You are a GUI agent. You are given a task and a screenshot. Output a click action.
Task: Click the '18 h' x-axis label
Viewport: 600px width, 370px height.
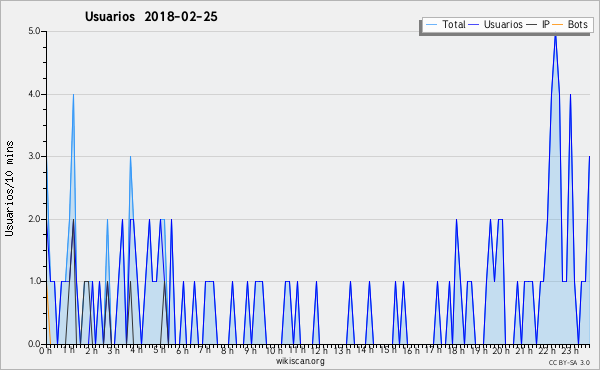coord(456,350)
